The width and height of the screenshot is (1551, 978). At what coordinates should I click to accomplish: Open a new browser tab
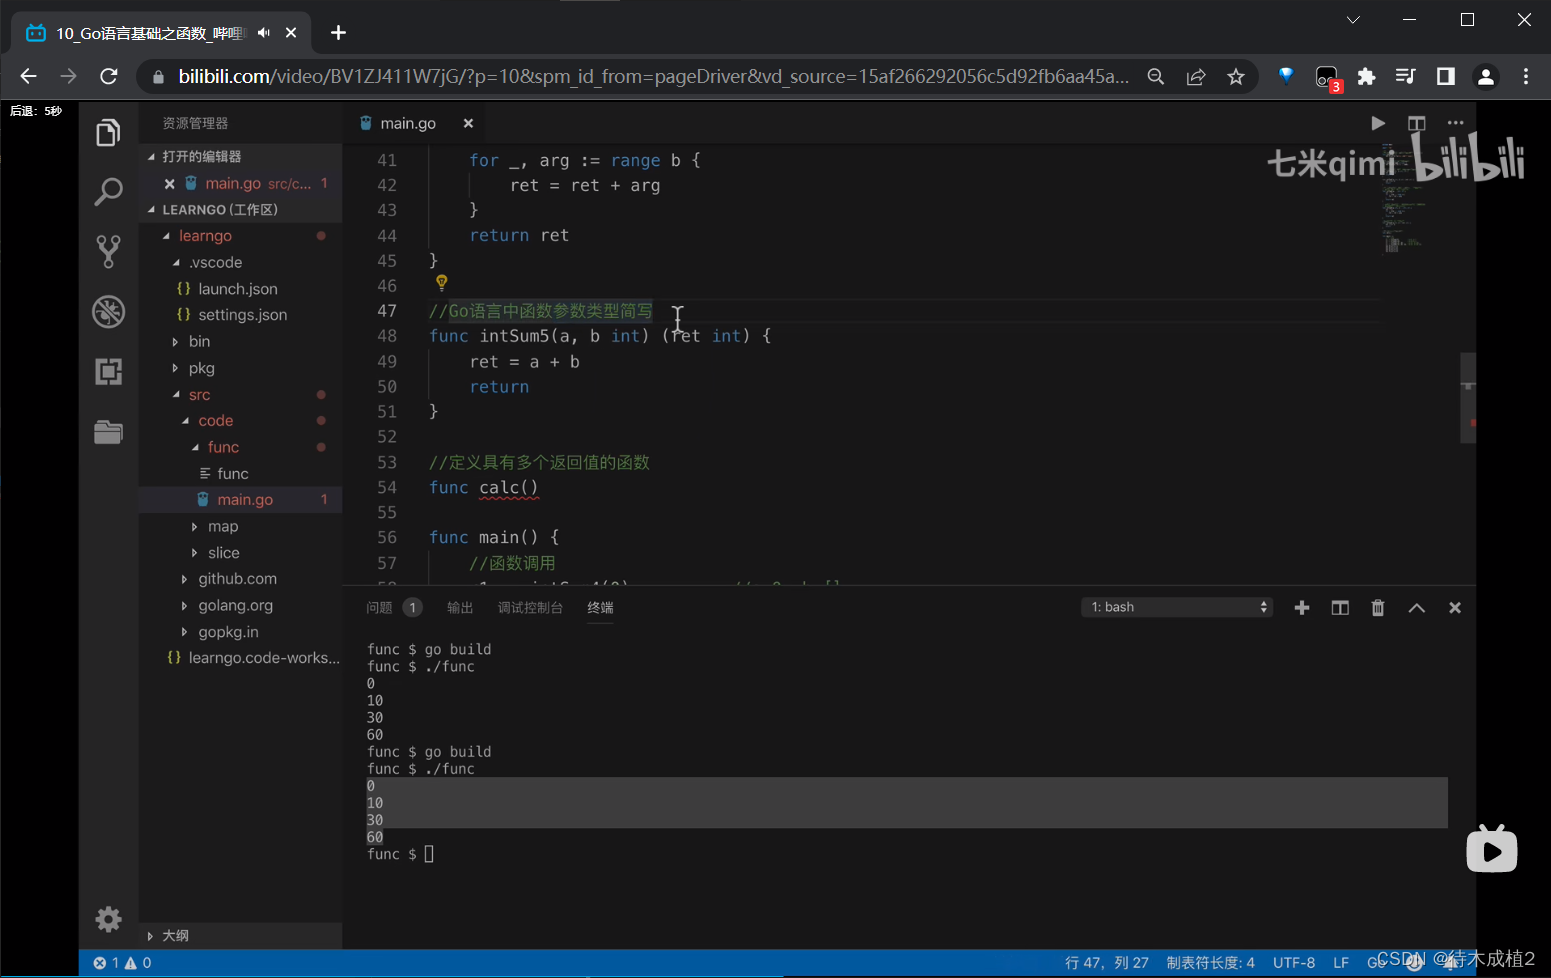pos(338,33)
